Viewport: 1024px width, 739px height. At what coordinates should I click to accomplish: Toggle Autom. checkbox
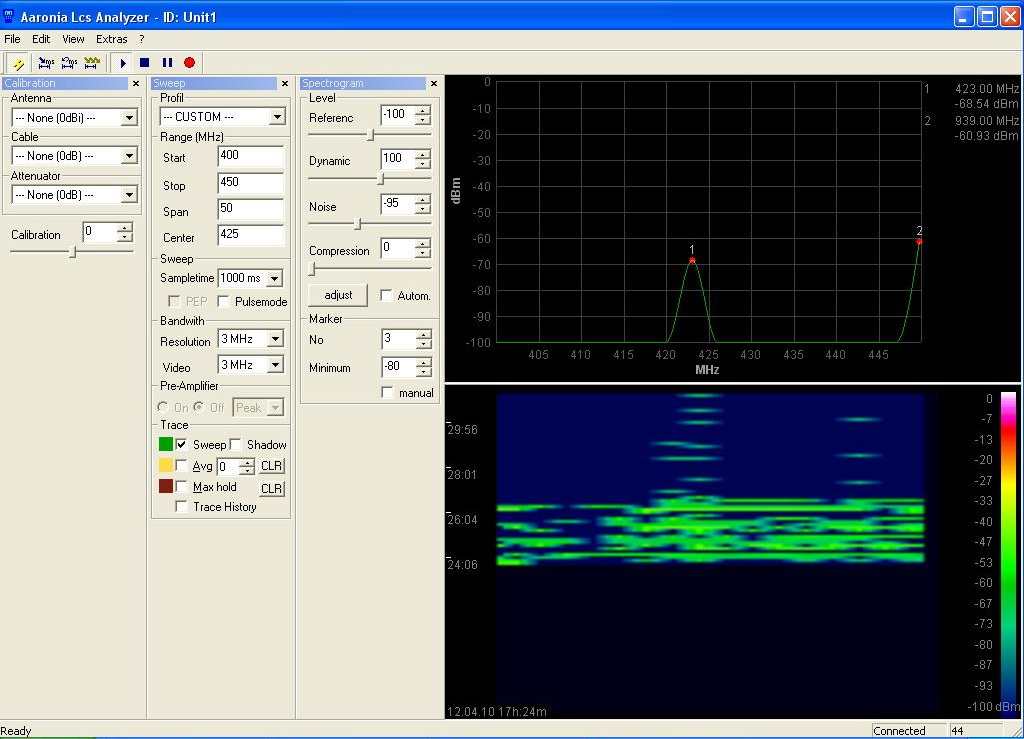386,295
